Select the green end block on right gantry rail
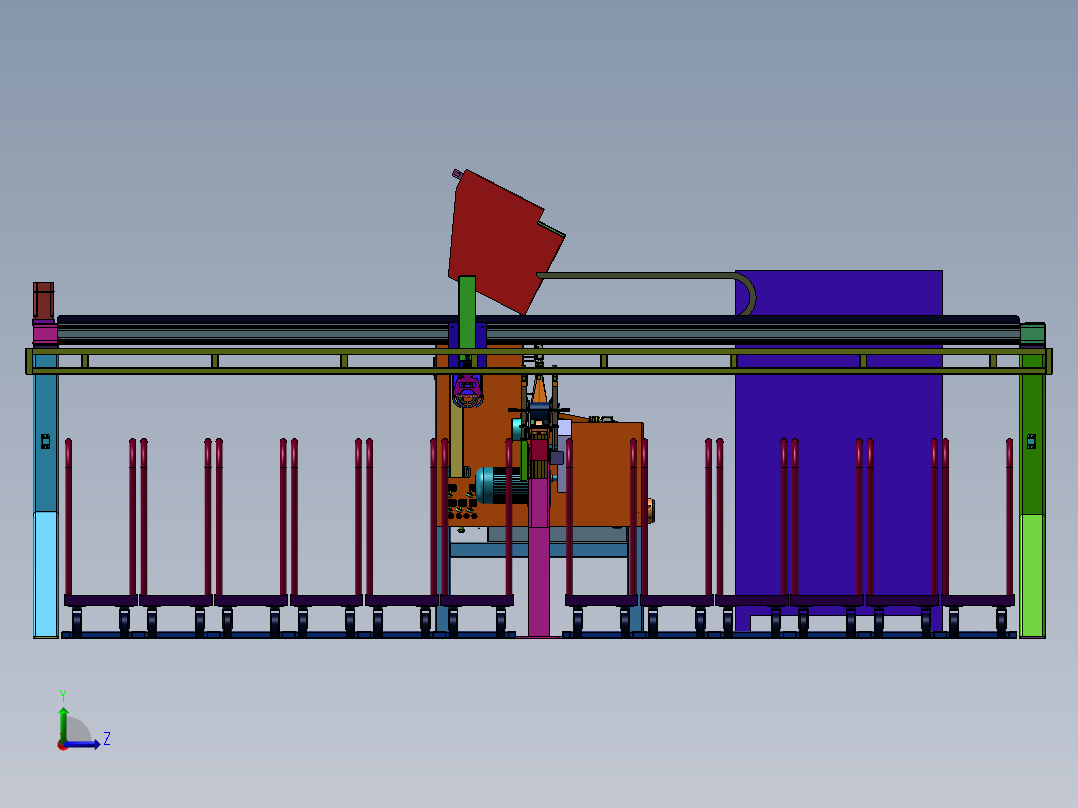The width and height of the screenshot is (1078, 808). pos(1033,334)
